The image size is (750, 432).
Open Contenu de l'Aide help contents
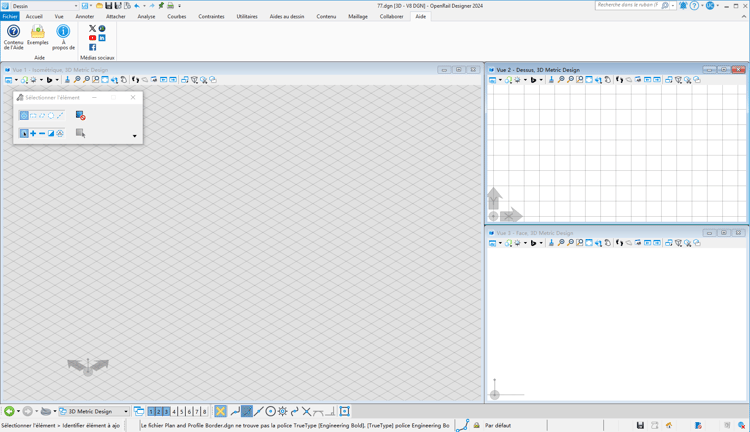pyautogui.click(x=13, y=37)
